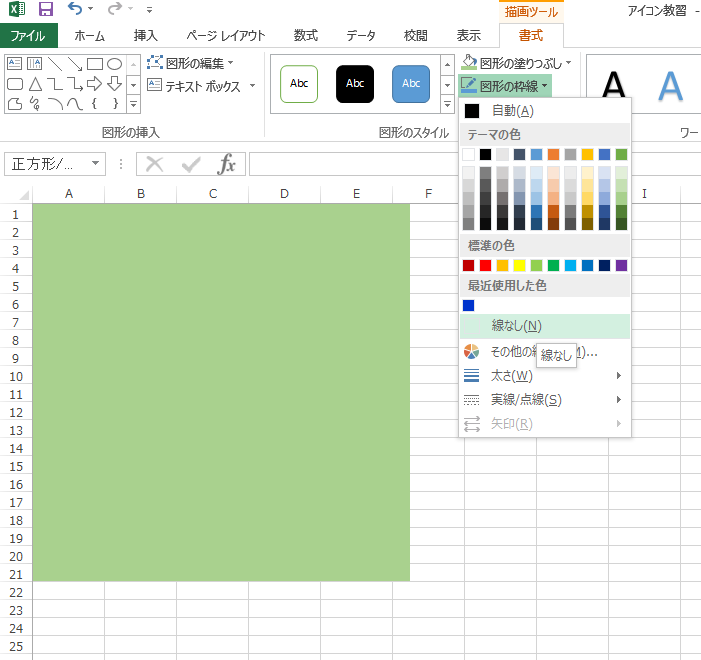Image resolution: width=701 pixels, height=660 pixels.
Task: Select the right block arrow shape
Action: 94,84
